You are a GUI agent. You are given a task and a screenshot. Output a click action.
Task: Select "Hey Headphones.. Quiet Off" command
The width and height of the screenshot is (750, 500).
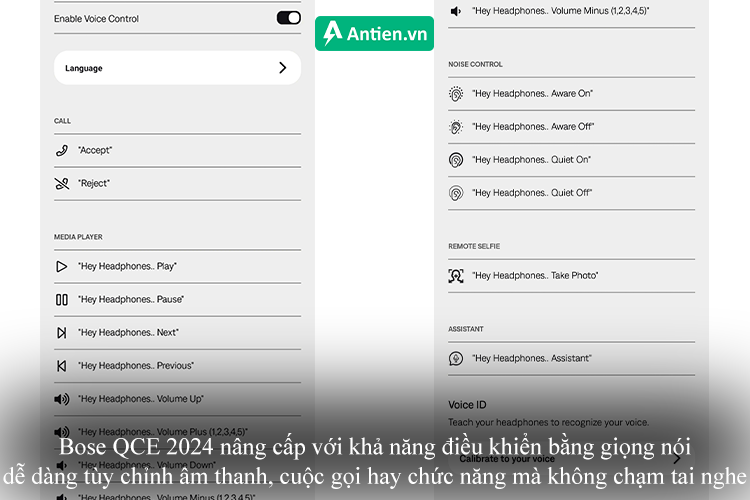coord(532,193)
